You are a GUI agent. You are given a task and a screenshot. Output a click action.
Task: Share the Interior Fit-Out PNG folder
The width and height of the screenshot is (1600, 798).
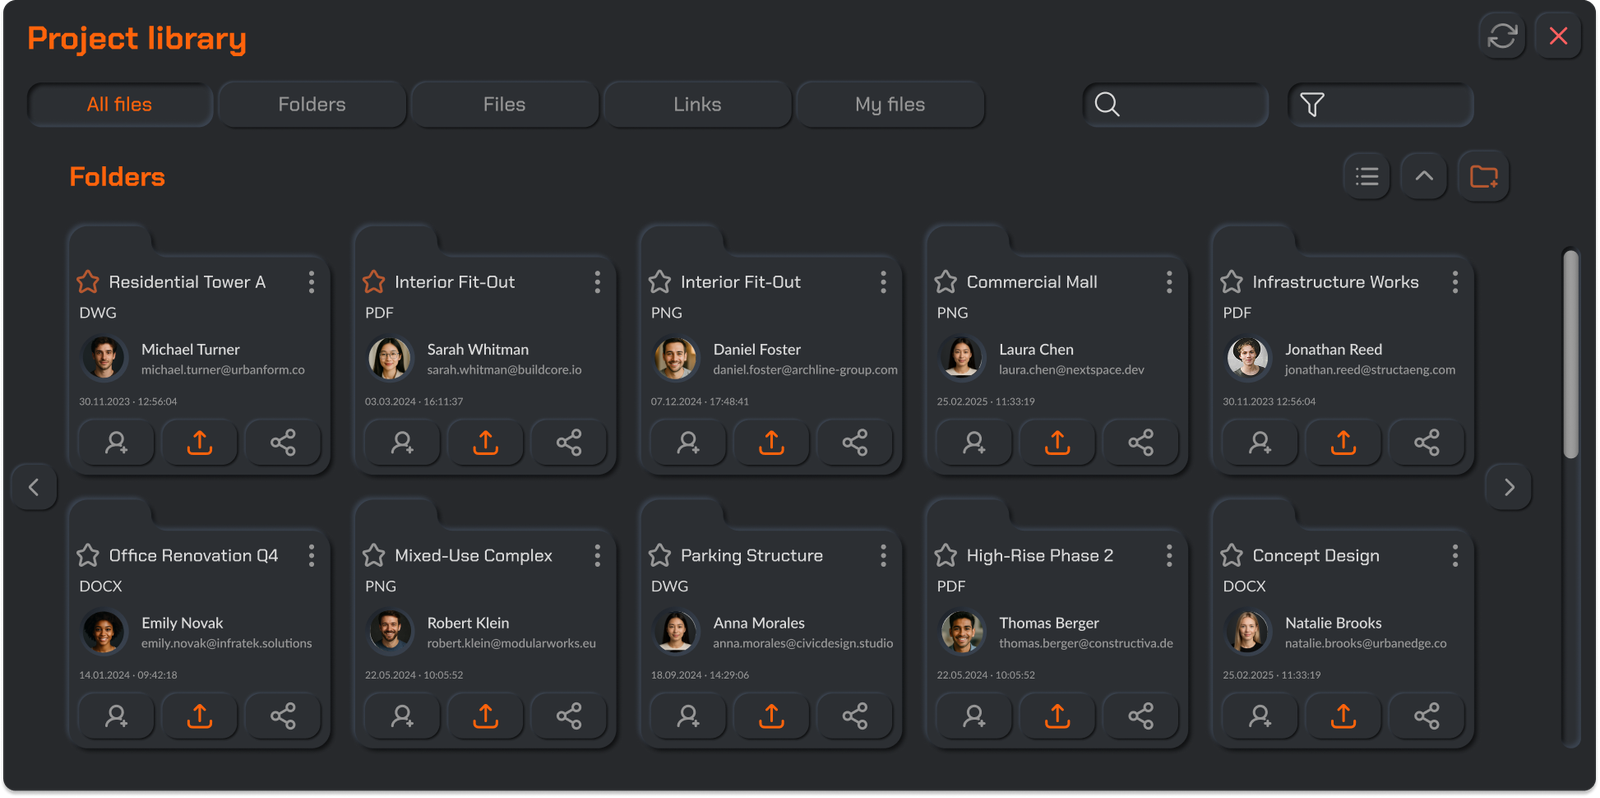tap(855, 443)
